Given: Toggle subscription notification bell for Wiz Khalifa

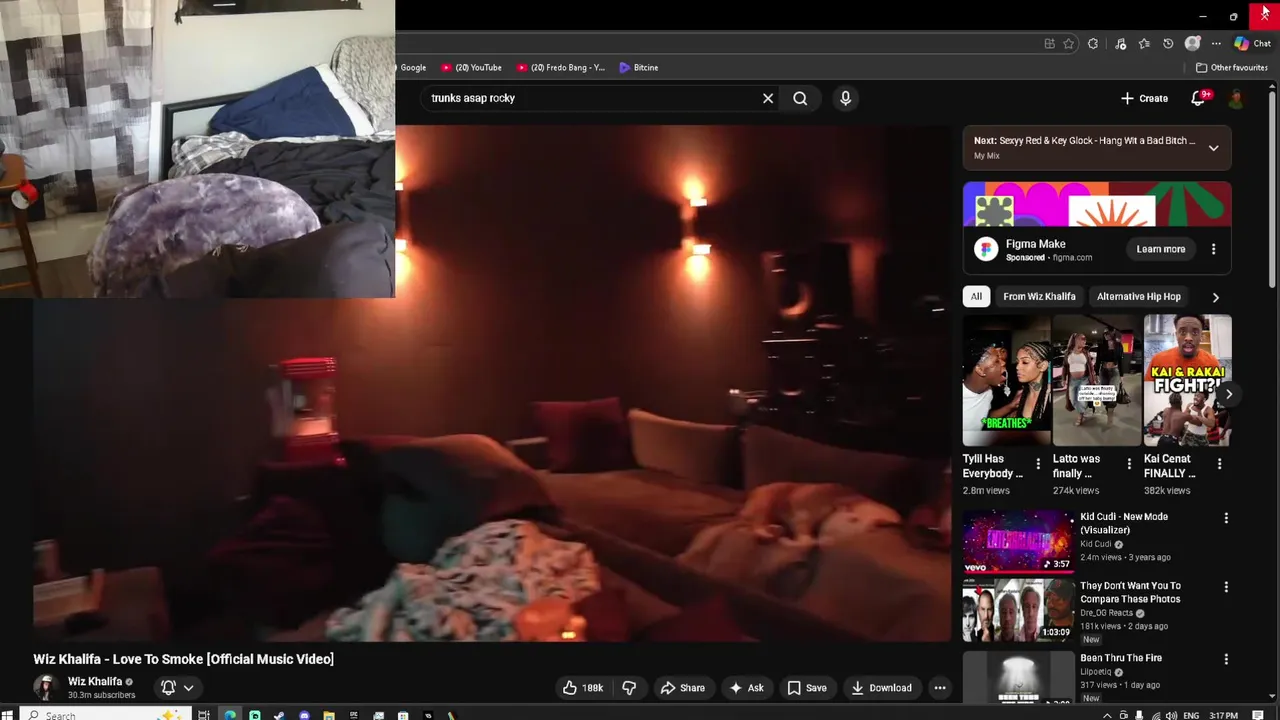Looking at the screenshot, I should (x=177, y=688).
